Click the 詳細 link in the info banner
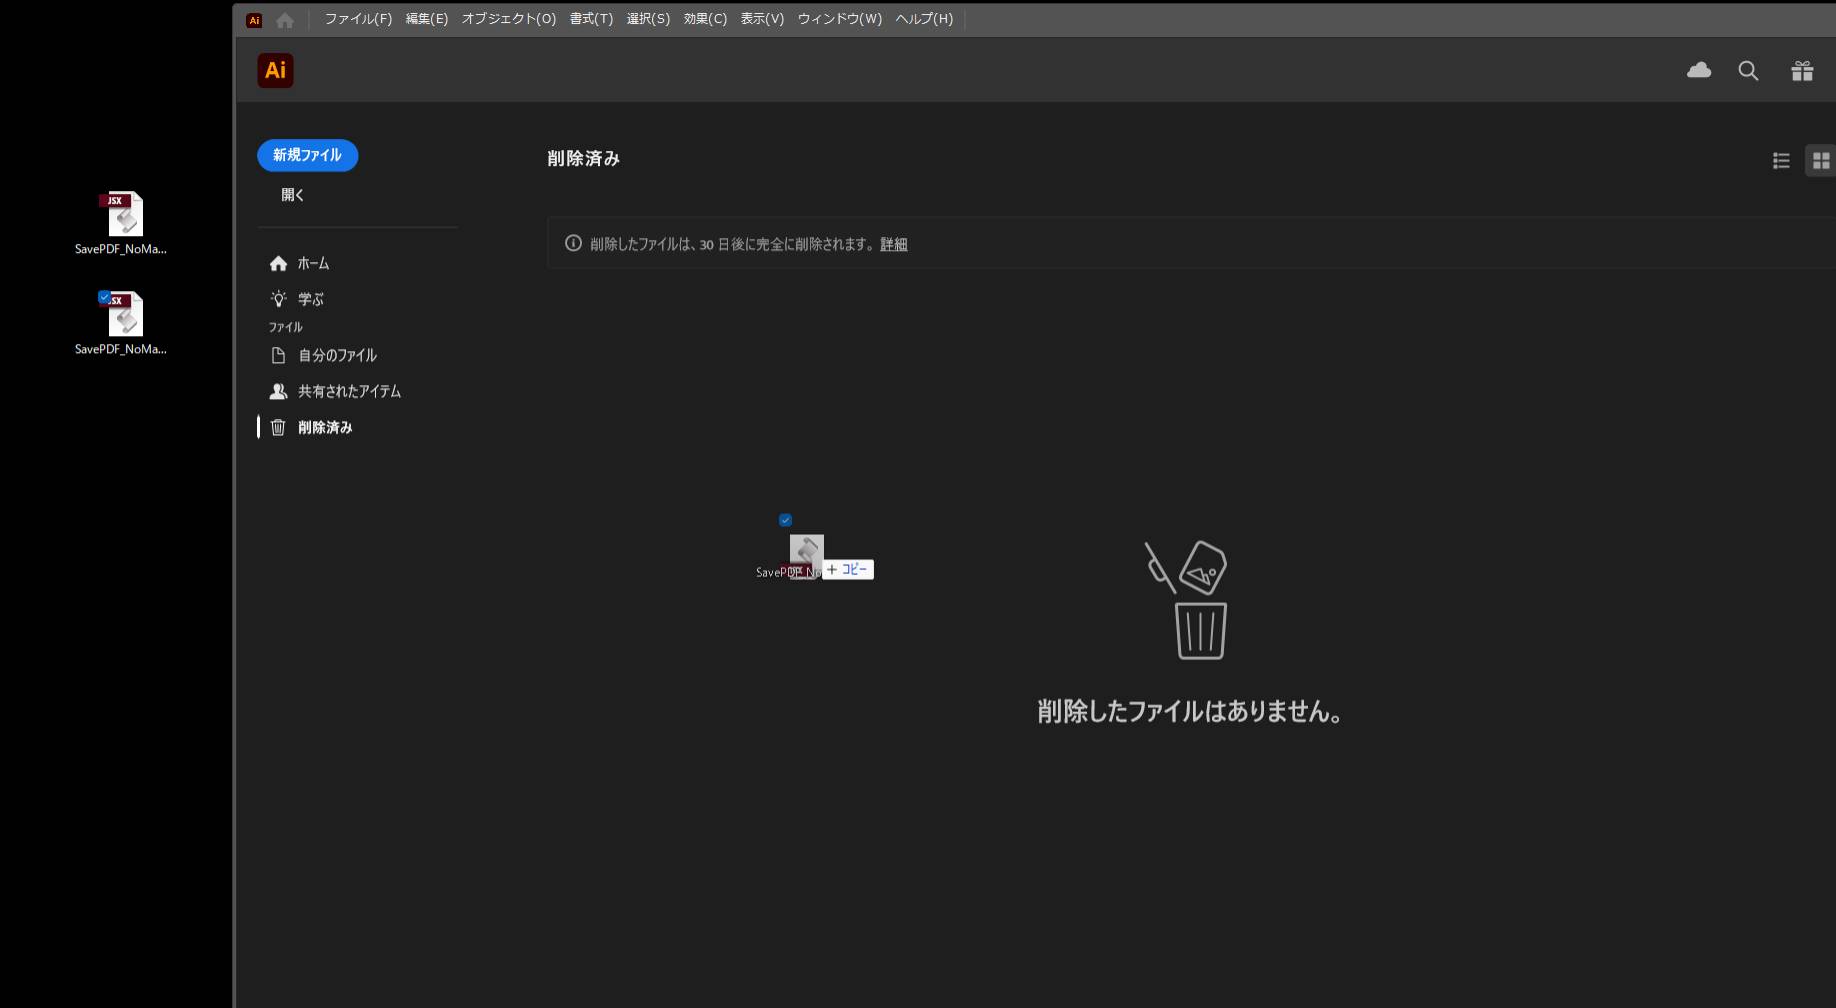This screenshot has height=1008, width=1836. (893, 244)
